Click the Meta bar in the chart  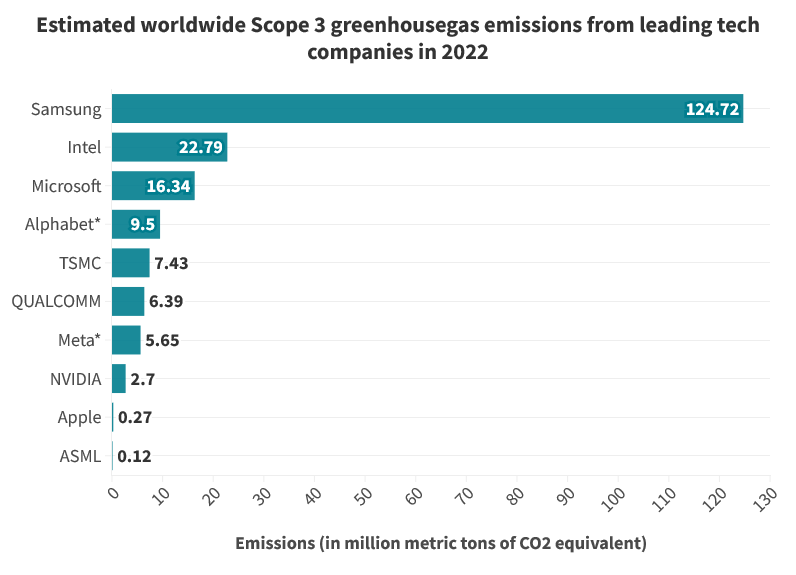point(126,340)
